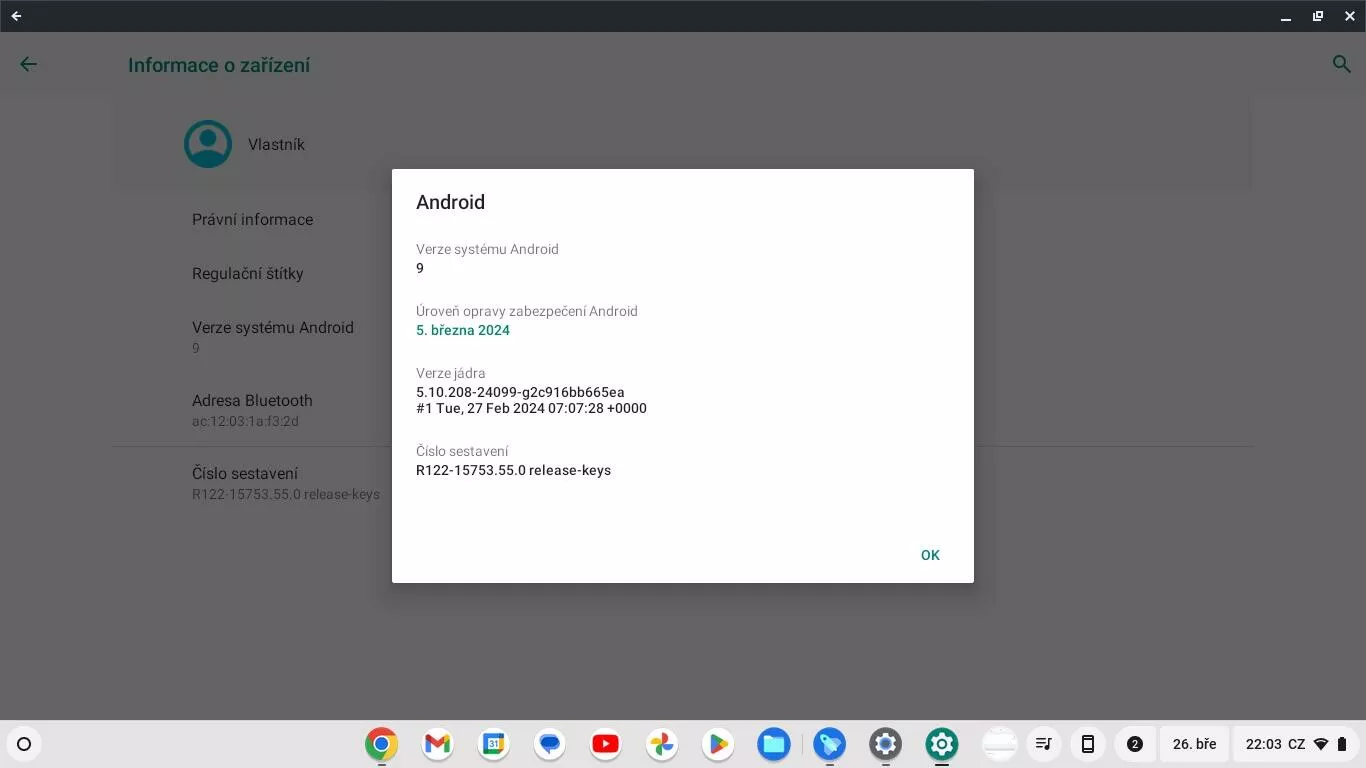This screenshot has height=768, width=1366.
Task: Click the Wi-Fi status icon
Action: (1321, 744)
